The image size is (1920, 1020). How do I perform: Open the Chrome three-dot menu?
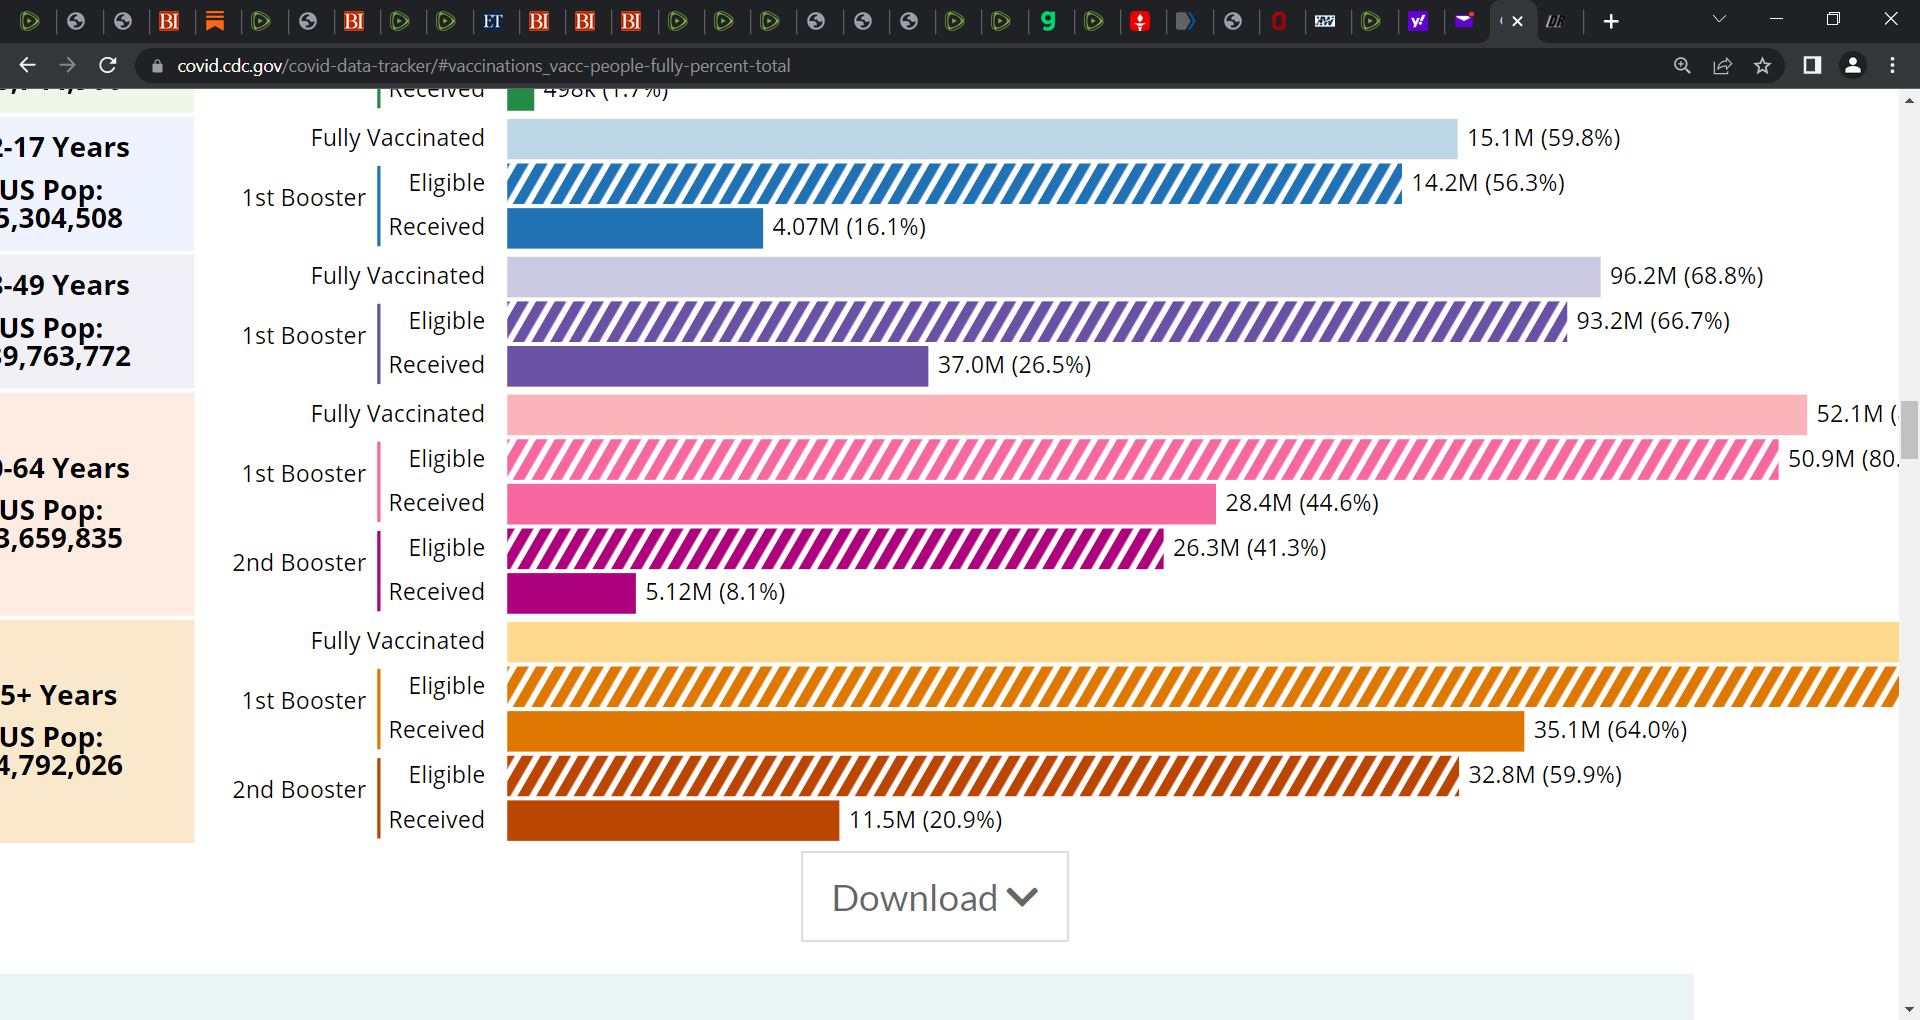pyautogui.click(x=1892, y=65)
